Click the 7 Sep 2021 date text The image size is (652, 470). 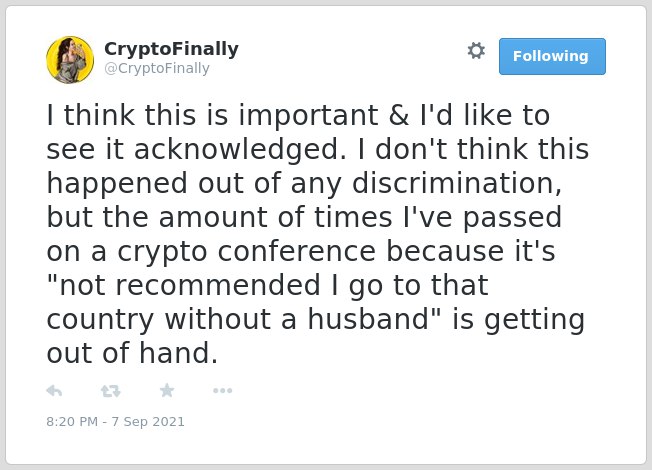[x=148, y=421]
